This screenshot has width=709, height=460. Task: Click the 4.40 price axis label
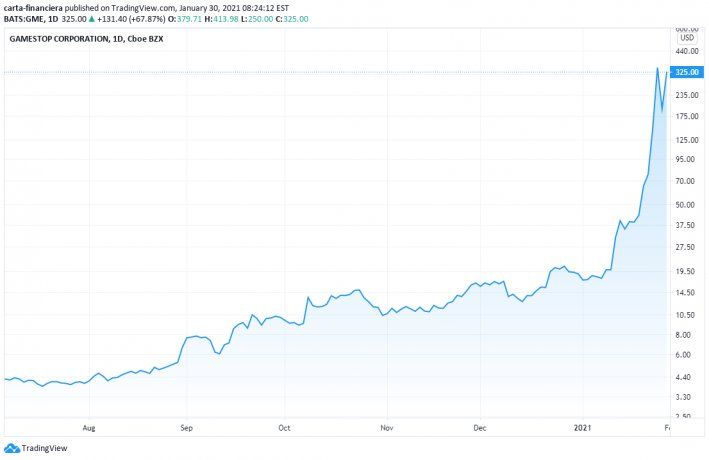(684, 376)
